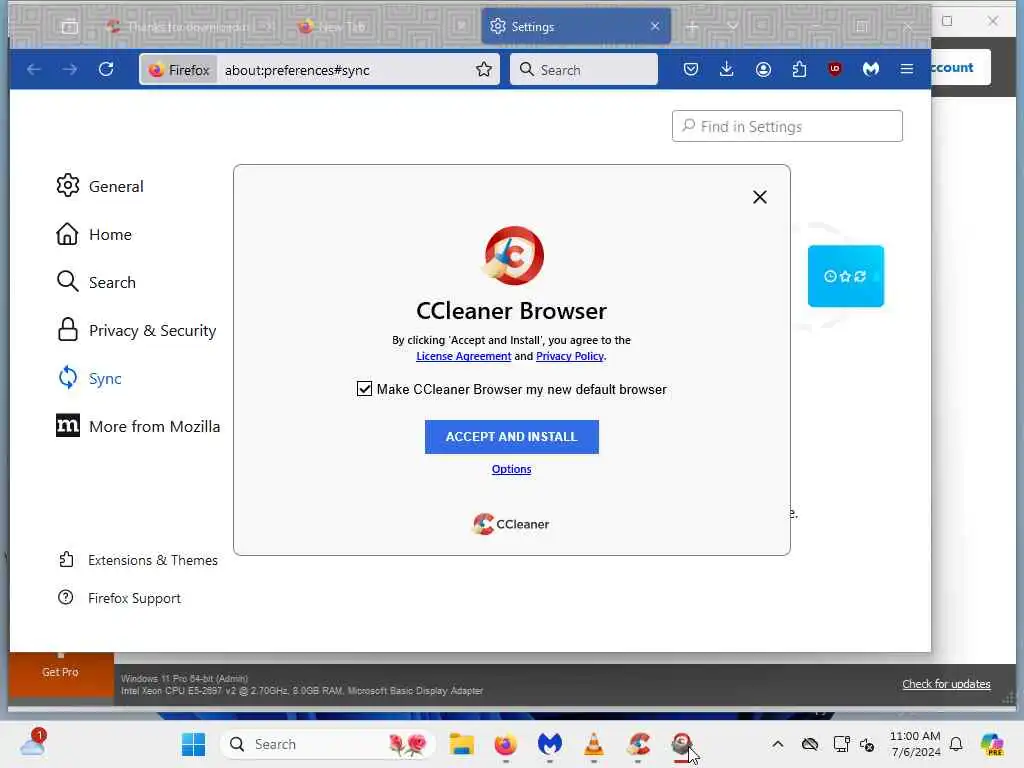The width and height of the screenshot is (1024, 768).
Task: Click the Malwarebytes Browser Guard icon
Action: 871,69
